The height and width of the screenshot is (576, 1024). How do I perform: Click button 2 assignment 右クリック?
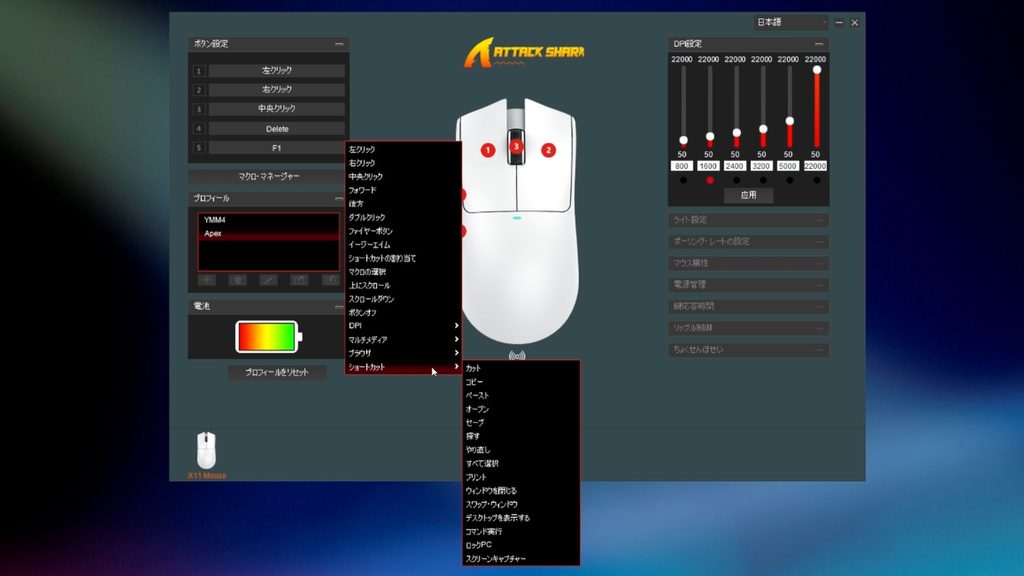tap(277, 89)
